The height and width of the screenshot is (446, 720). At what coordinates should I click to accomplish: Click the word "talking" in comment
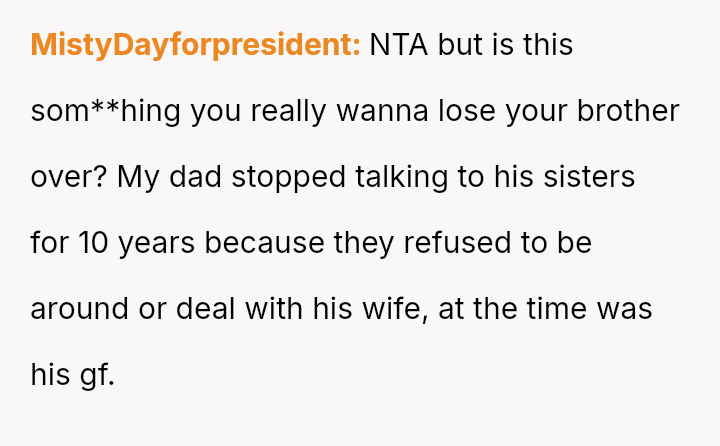[402, 177]
